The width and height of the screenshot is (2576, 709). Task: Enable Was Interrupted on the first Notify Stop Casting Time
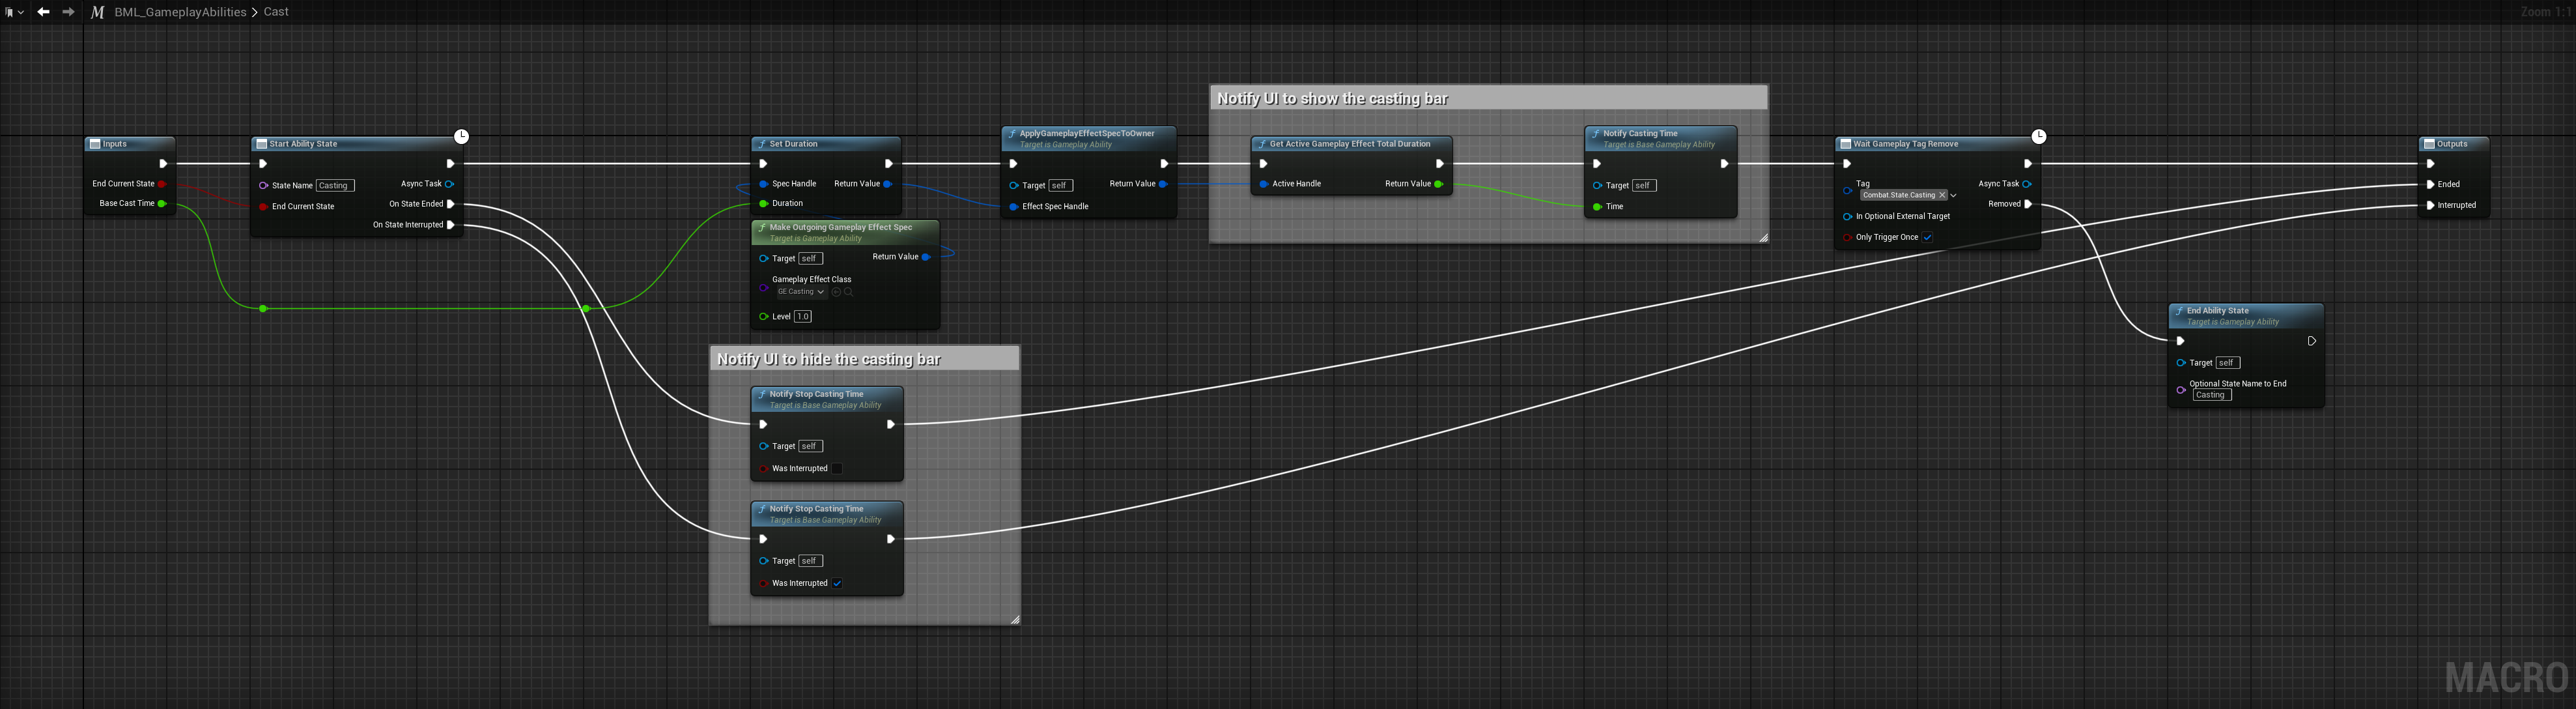pyautogui.click(x=837, y=468)
